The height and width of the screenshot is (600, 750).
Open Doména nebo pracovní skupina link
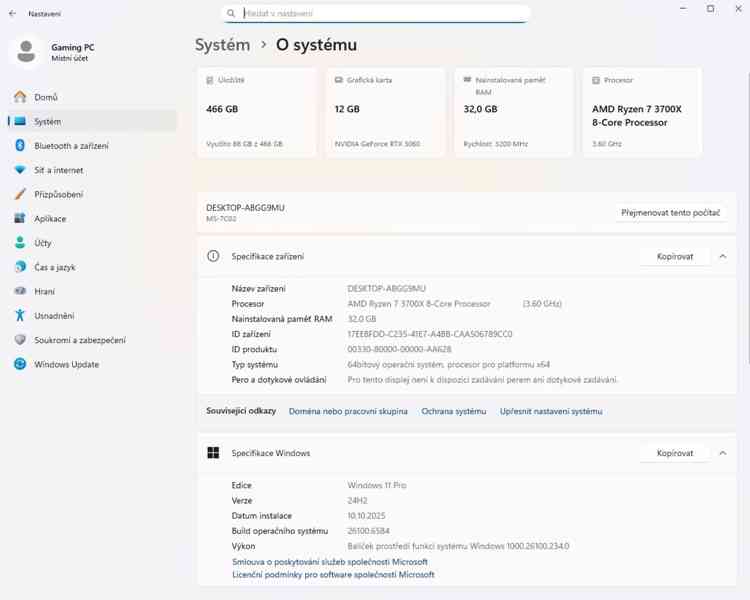348,411
